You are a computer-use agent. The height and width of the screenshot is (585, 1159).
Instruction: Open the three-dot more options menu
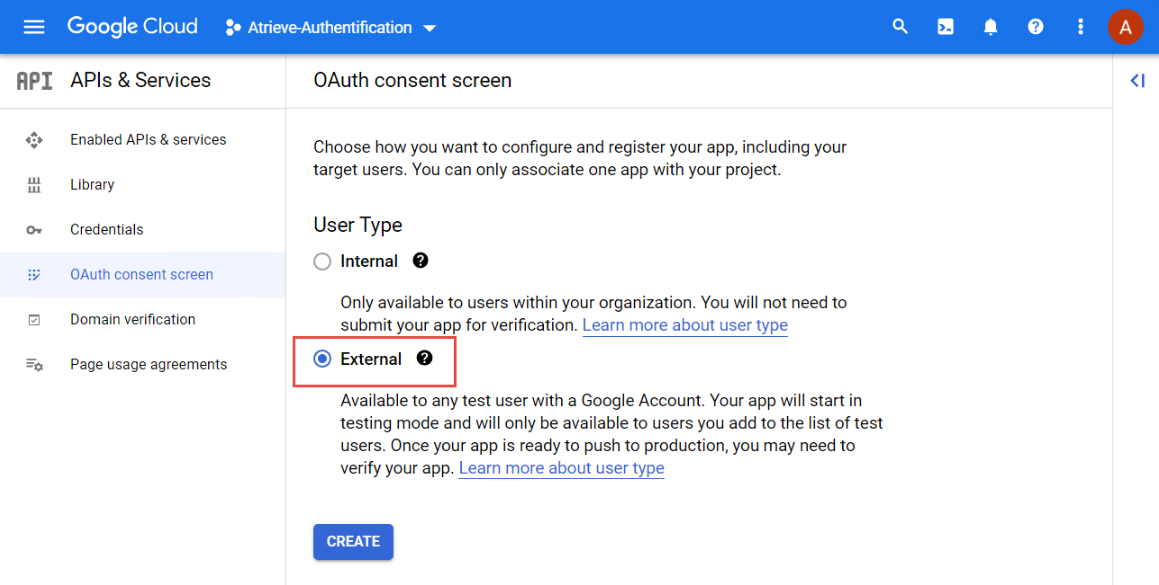point(1080,27)
